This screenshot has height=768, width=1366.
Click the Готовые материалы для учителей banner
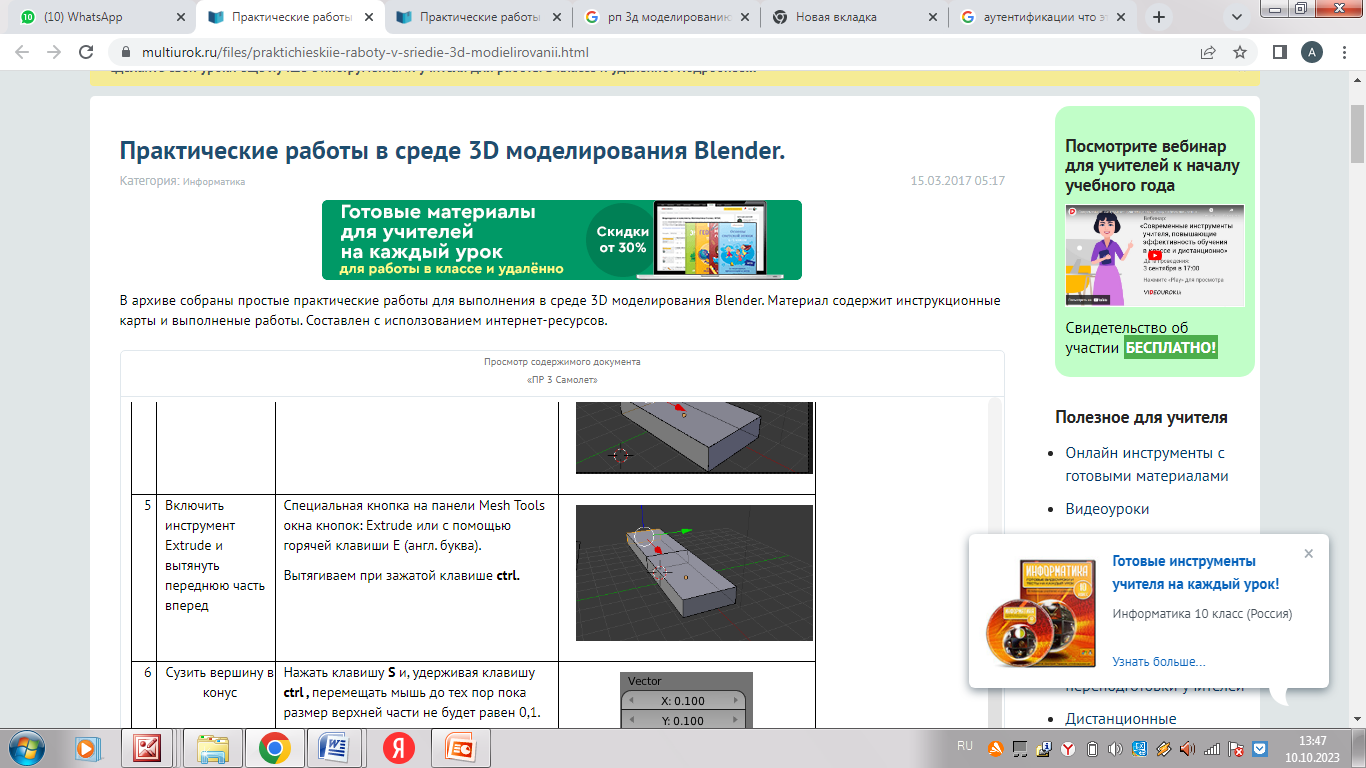[562, 240]
